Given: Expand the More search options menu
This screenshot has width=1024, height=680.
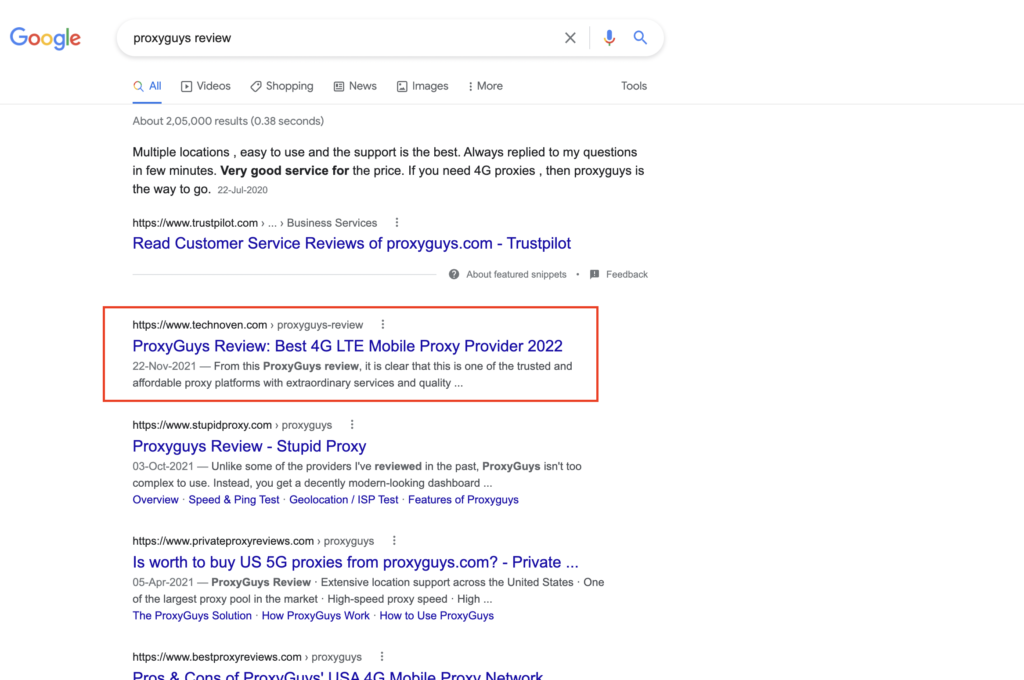Looking at the screenshot, I should [x=485, y=86].
